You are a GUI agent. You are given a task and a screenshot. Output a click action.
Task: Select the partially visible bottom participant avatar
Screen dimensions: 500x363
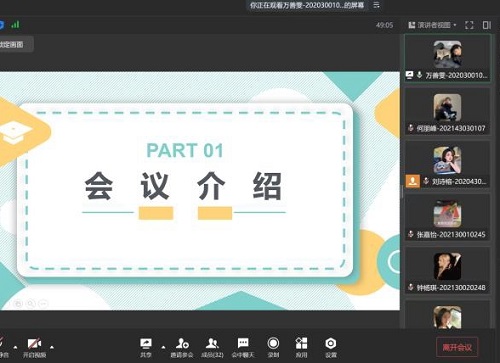tap(447, 317)
